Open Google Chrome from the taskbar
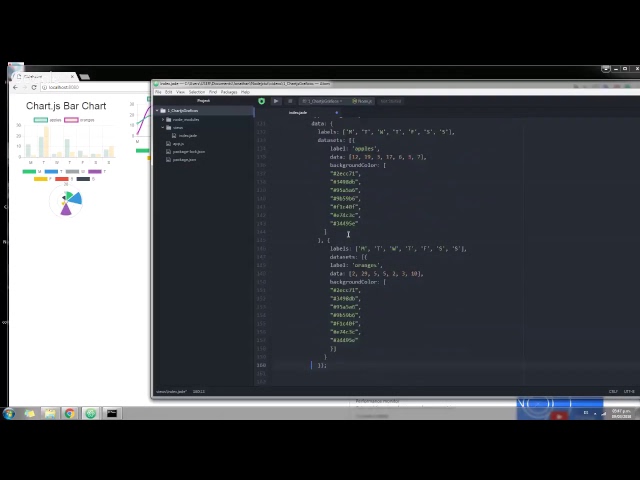The image size is (640, 480). point(70,413)
